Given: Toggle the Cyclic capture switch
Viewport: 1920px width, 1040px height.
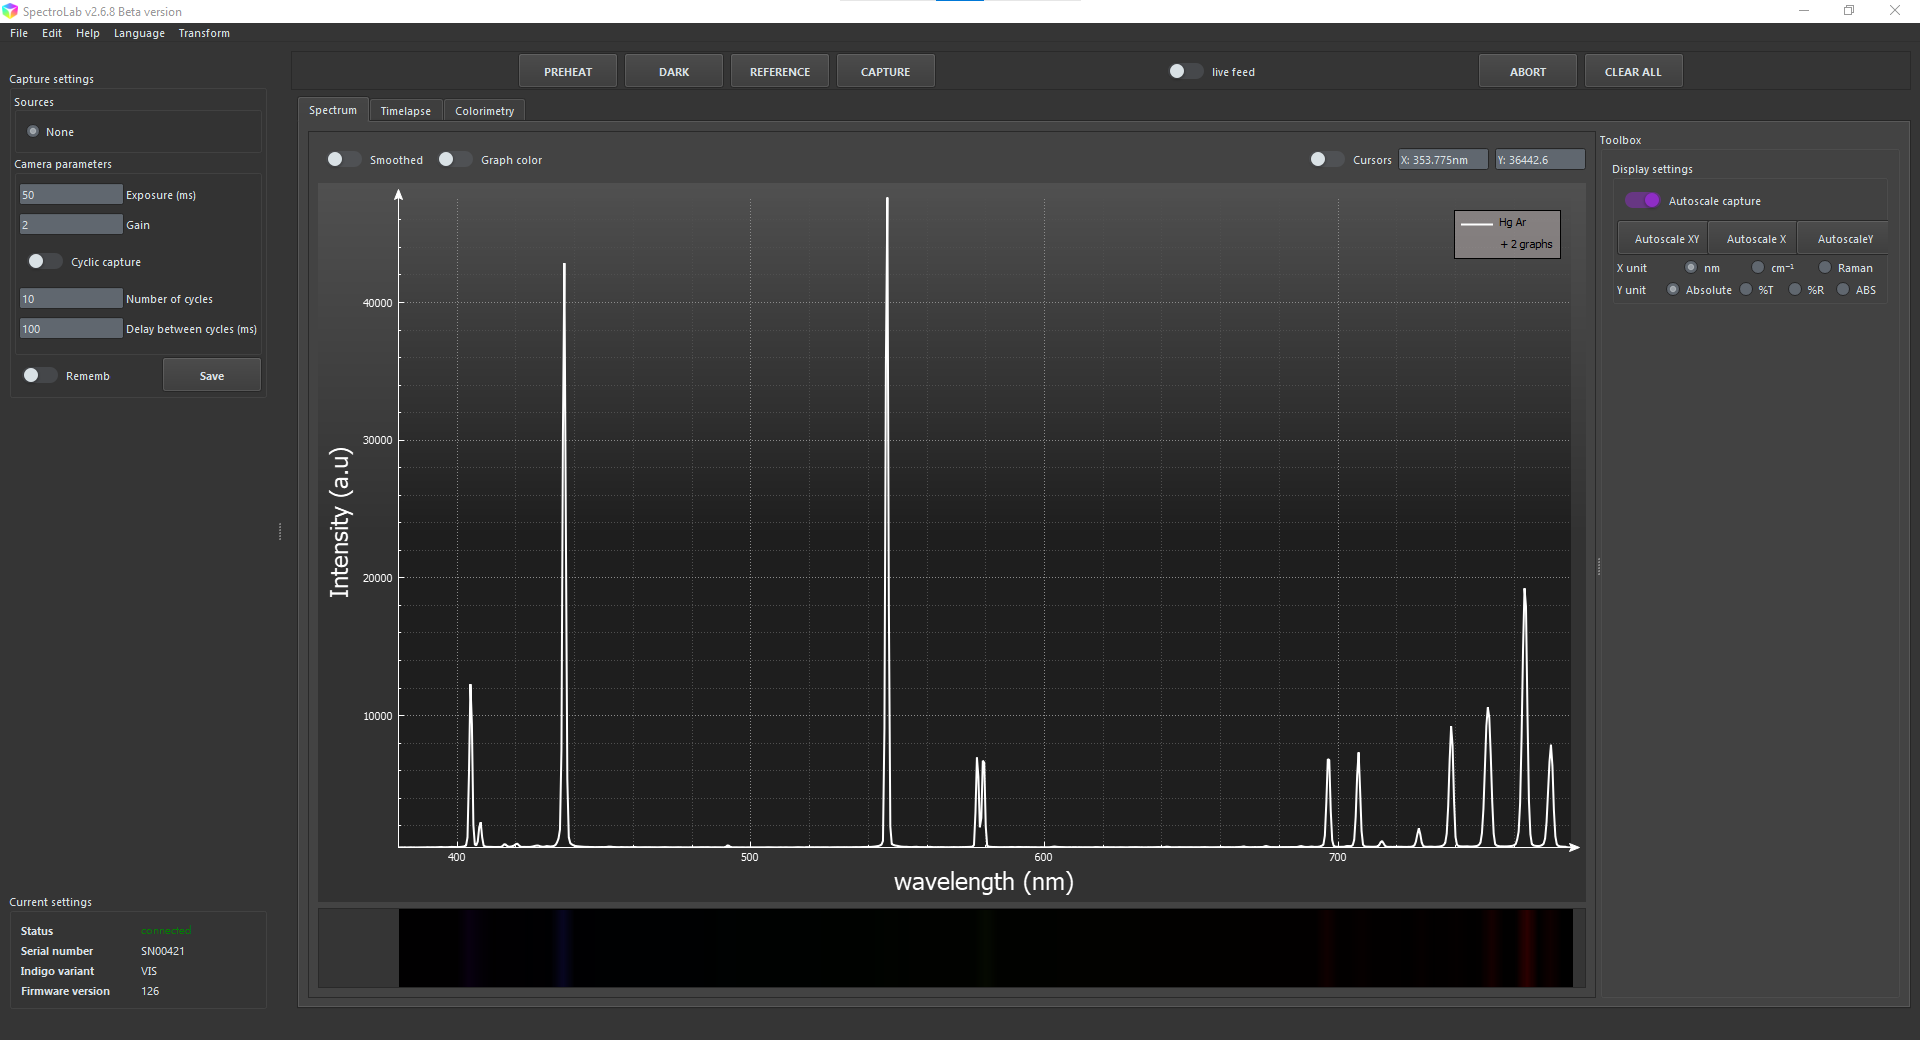Looking at the screenshot, I should coord(44,261).
